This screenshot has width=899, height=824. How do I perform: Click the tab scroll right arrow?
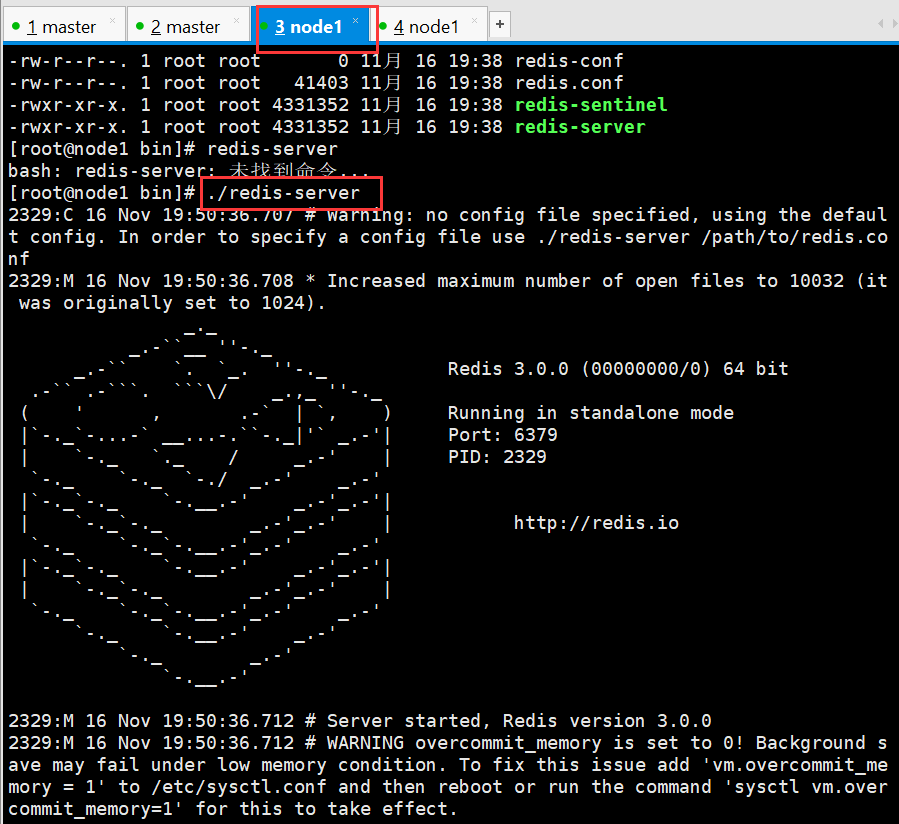894,24
